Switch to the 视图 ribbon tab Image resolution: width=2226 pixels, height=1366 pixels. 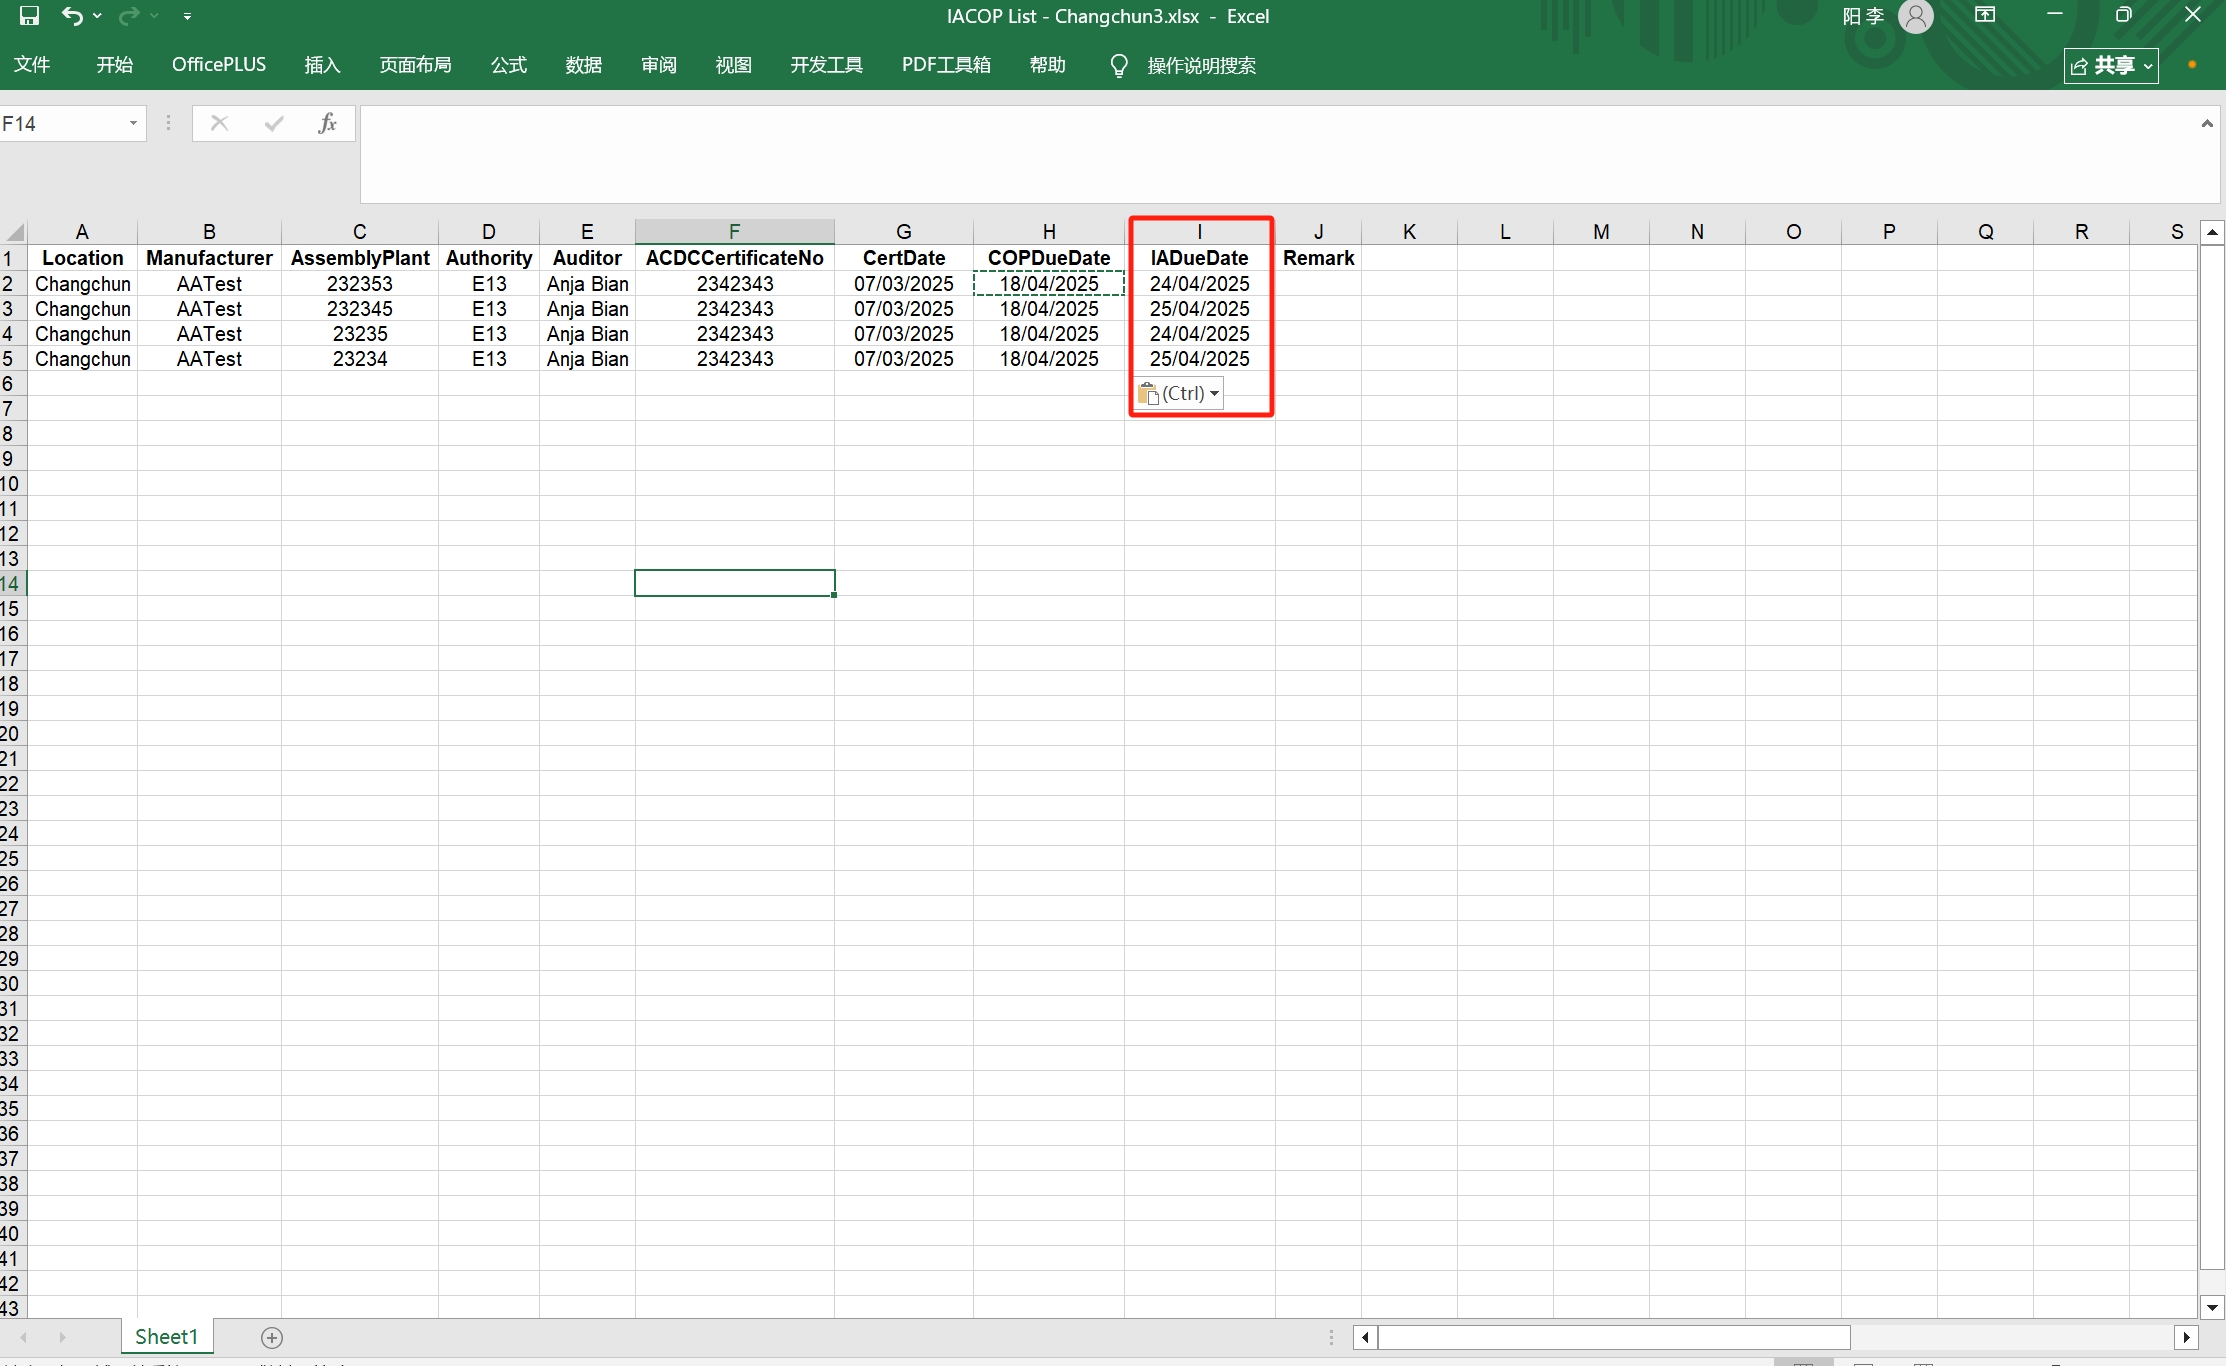tap(733, 65)
